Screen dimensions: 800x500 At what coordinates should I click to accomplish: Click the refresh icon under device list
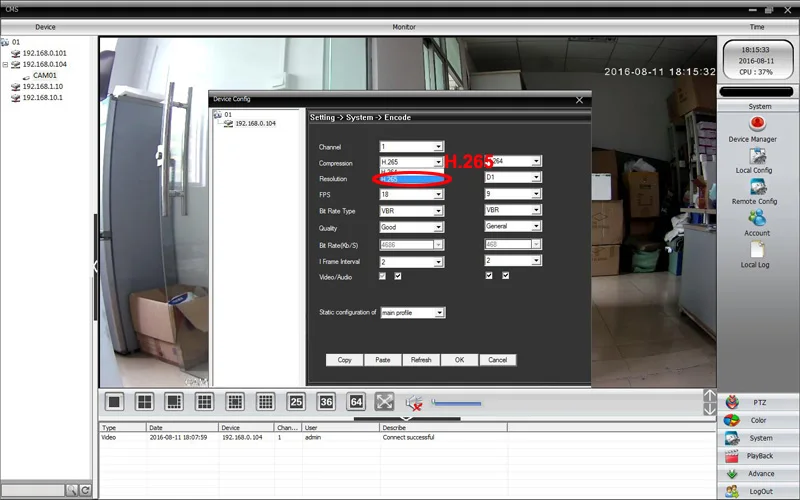[85, 490]
